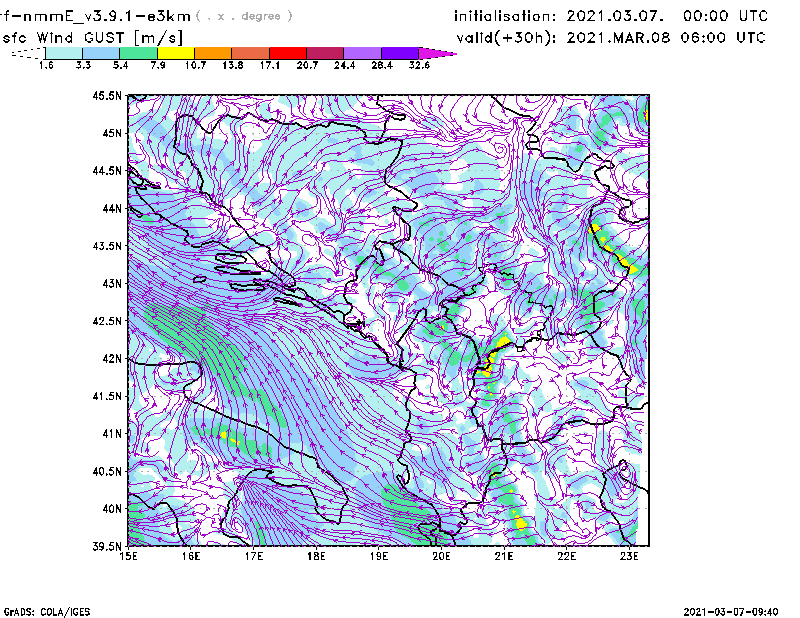
Task: Click the red 17.1–20.7 legend swatch
Action: 288,53
